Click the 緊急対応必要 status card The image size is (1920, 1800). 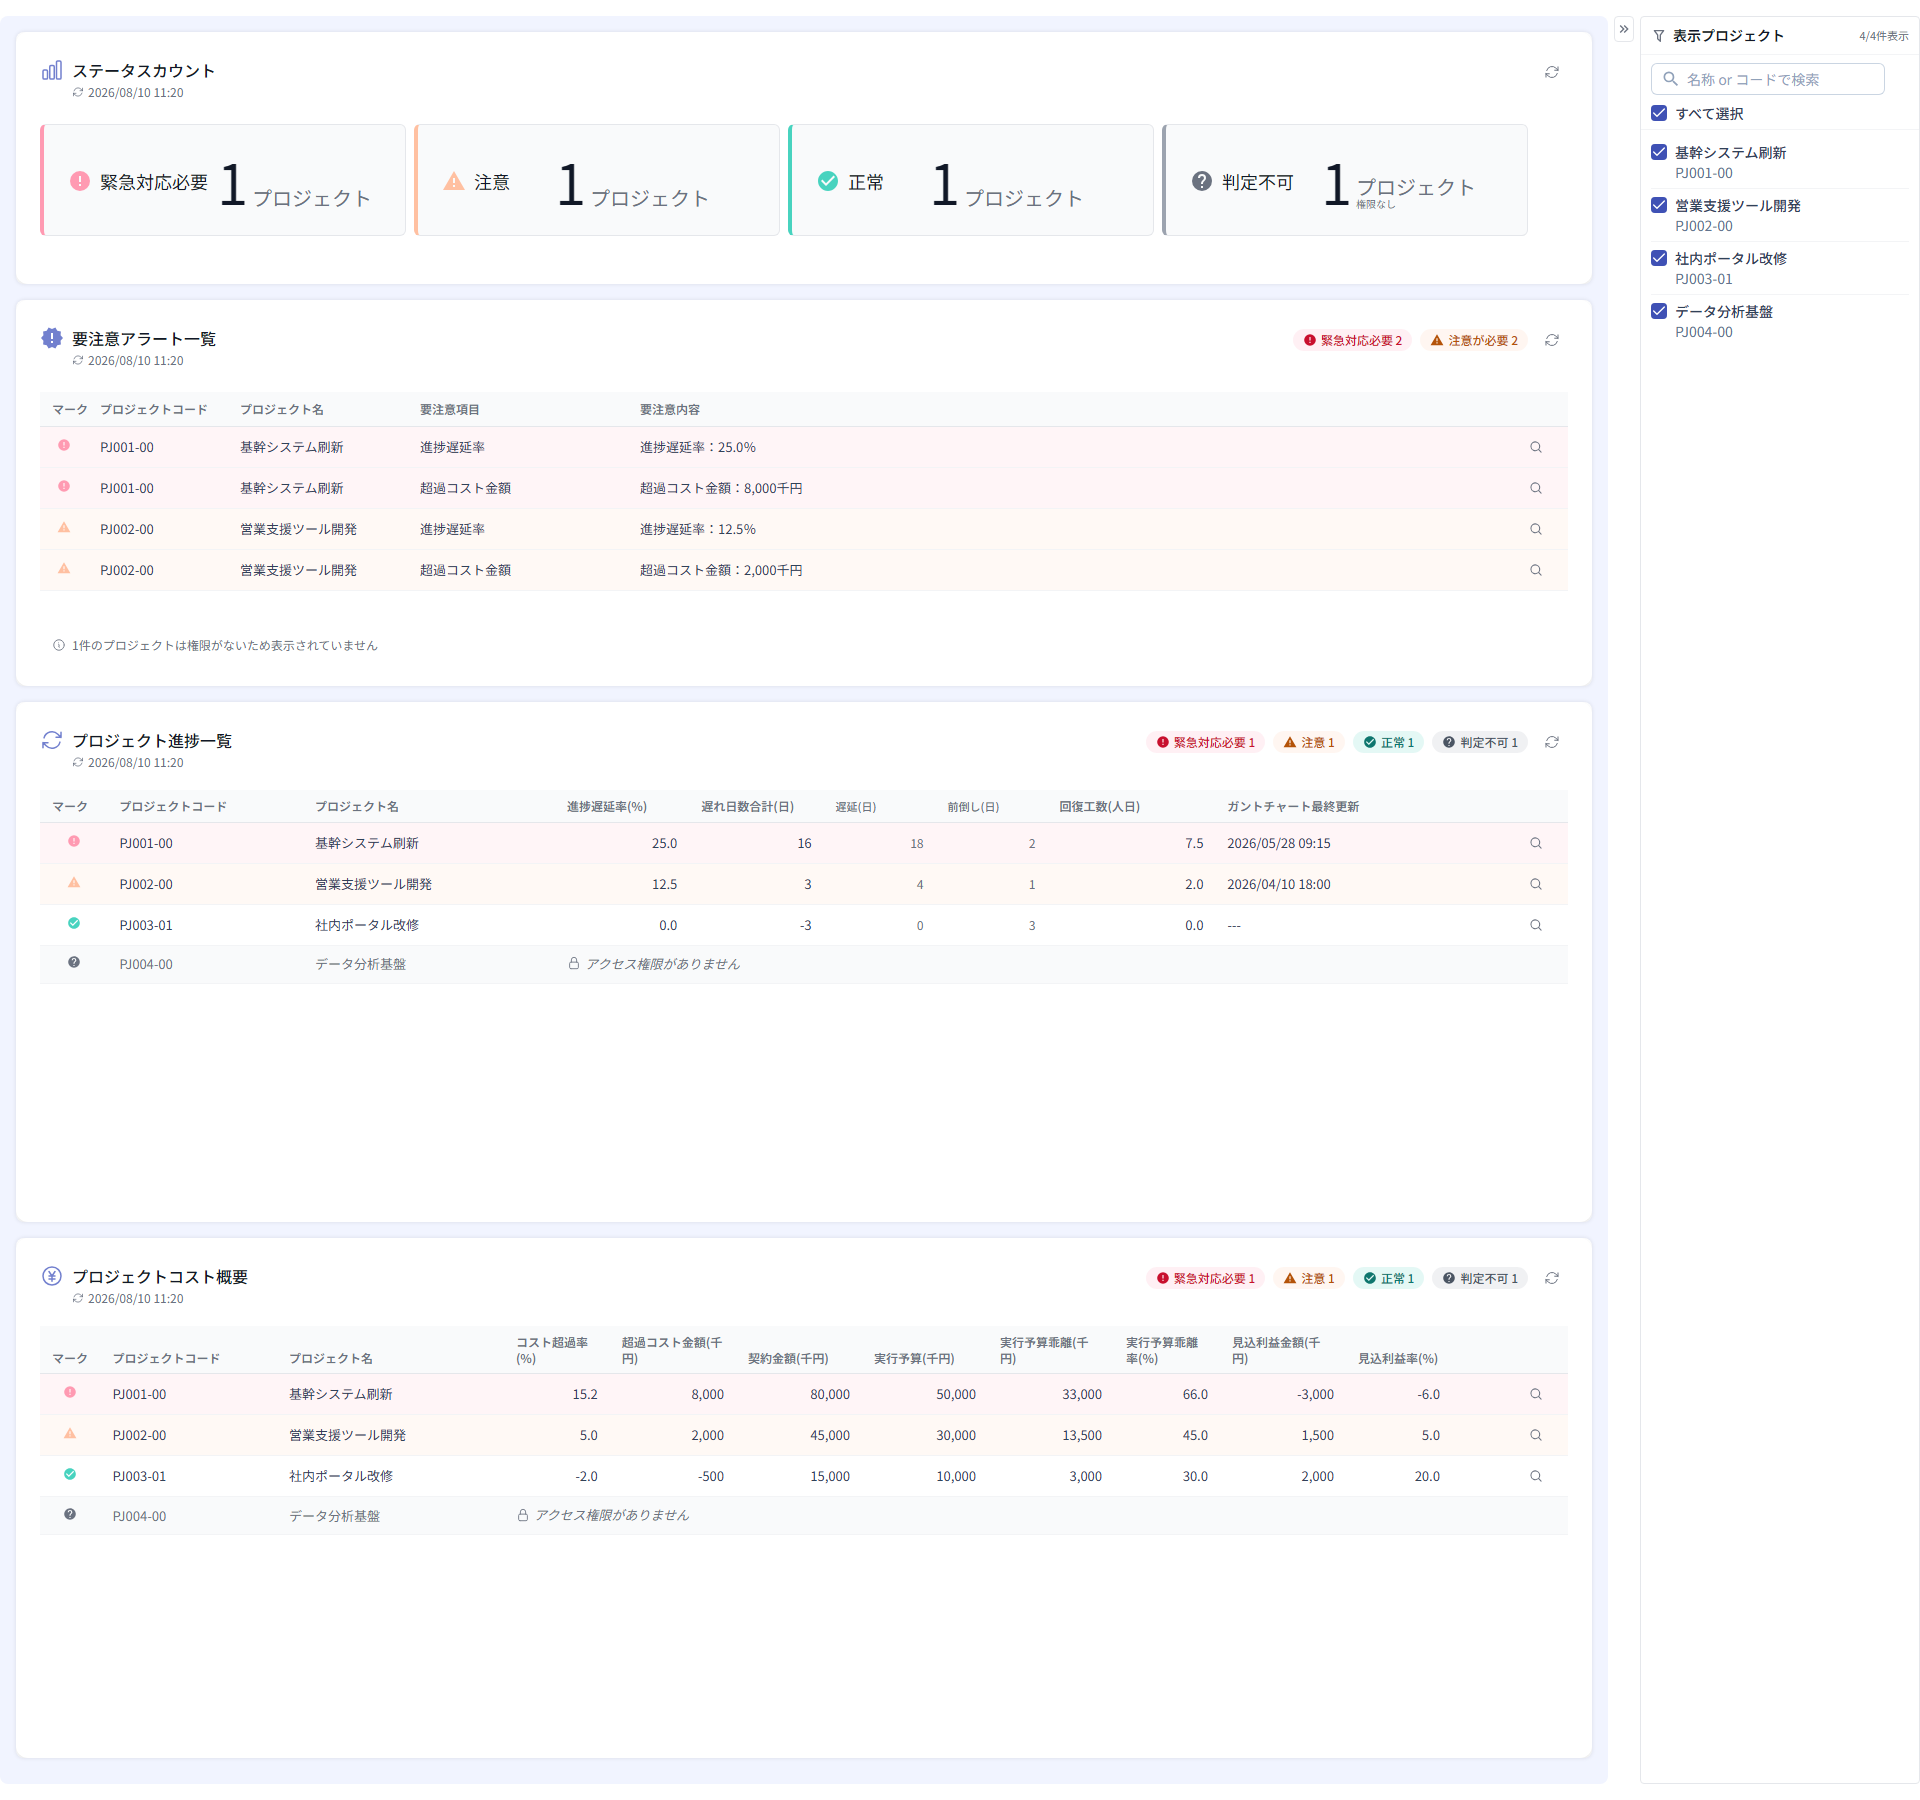pyautogui.click(x=223, y=180)
